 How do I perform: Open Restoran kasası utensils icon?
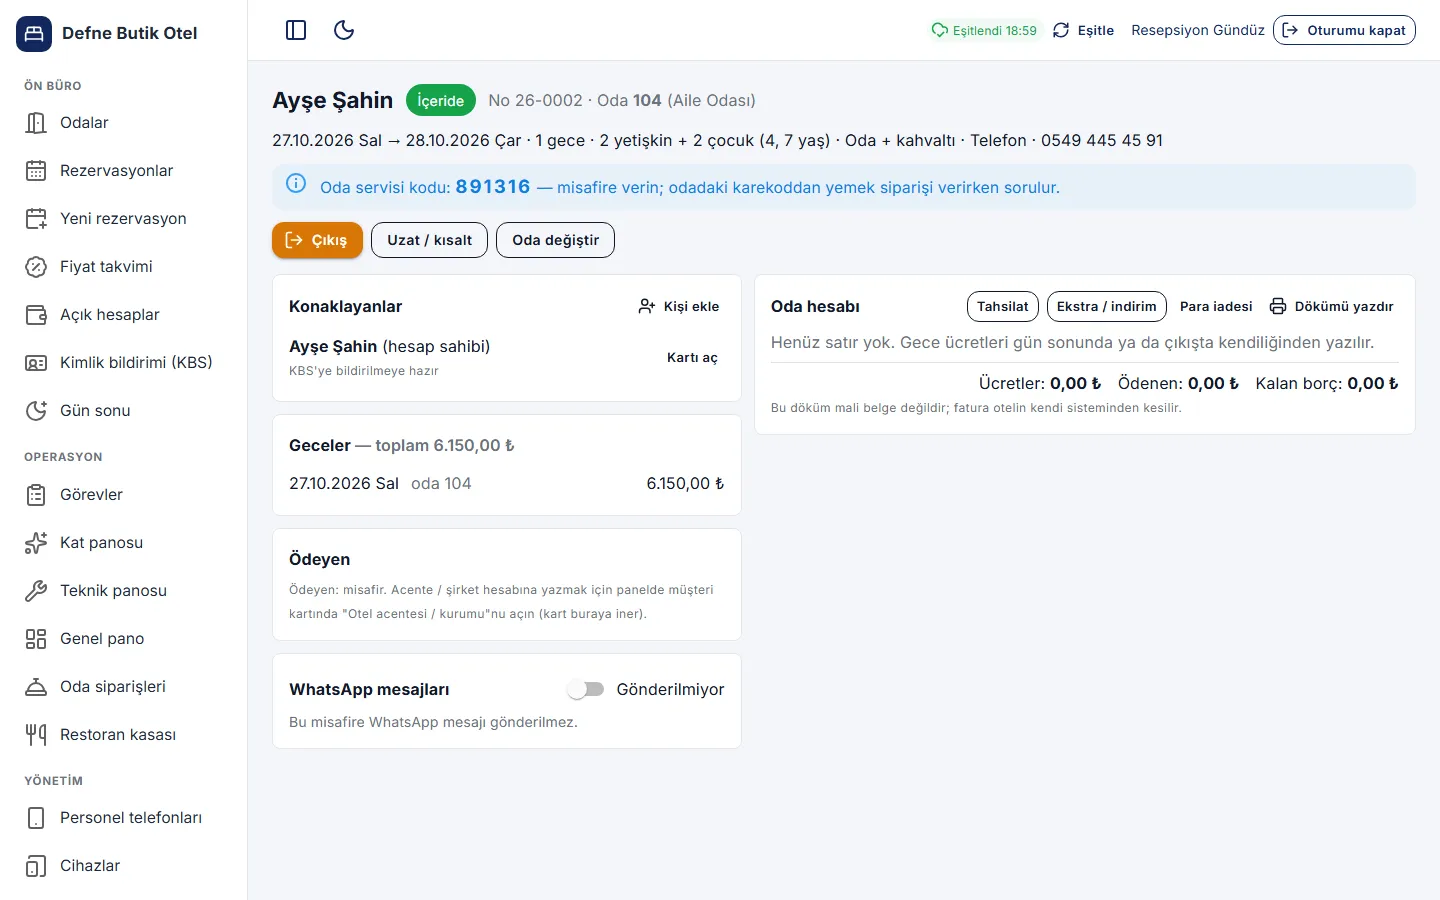36,735
